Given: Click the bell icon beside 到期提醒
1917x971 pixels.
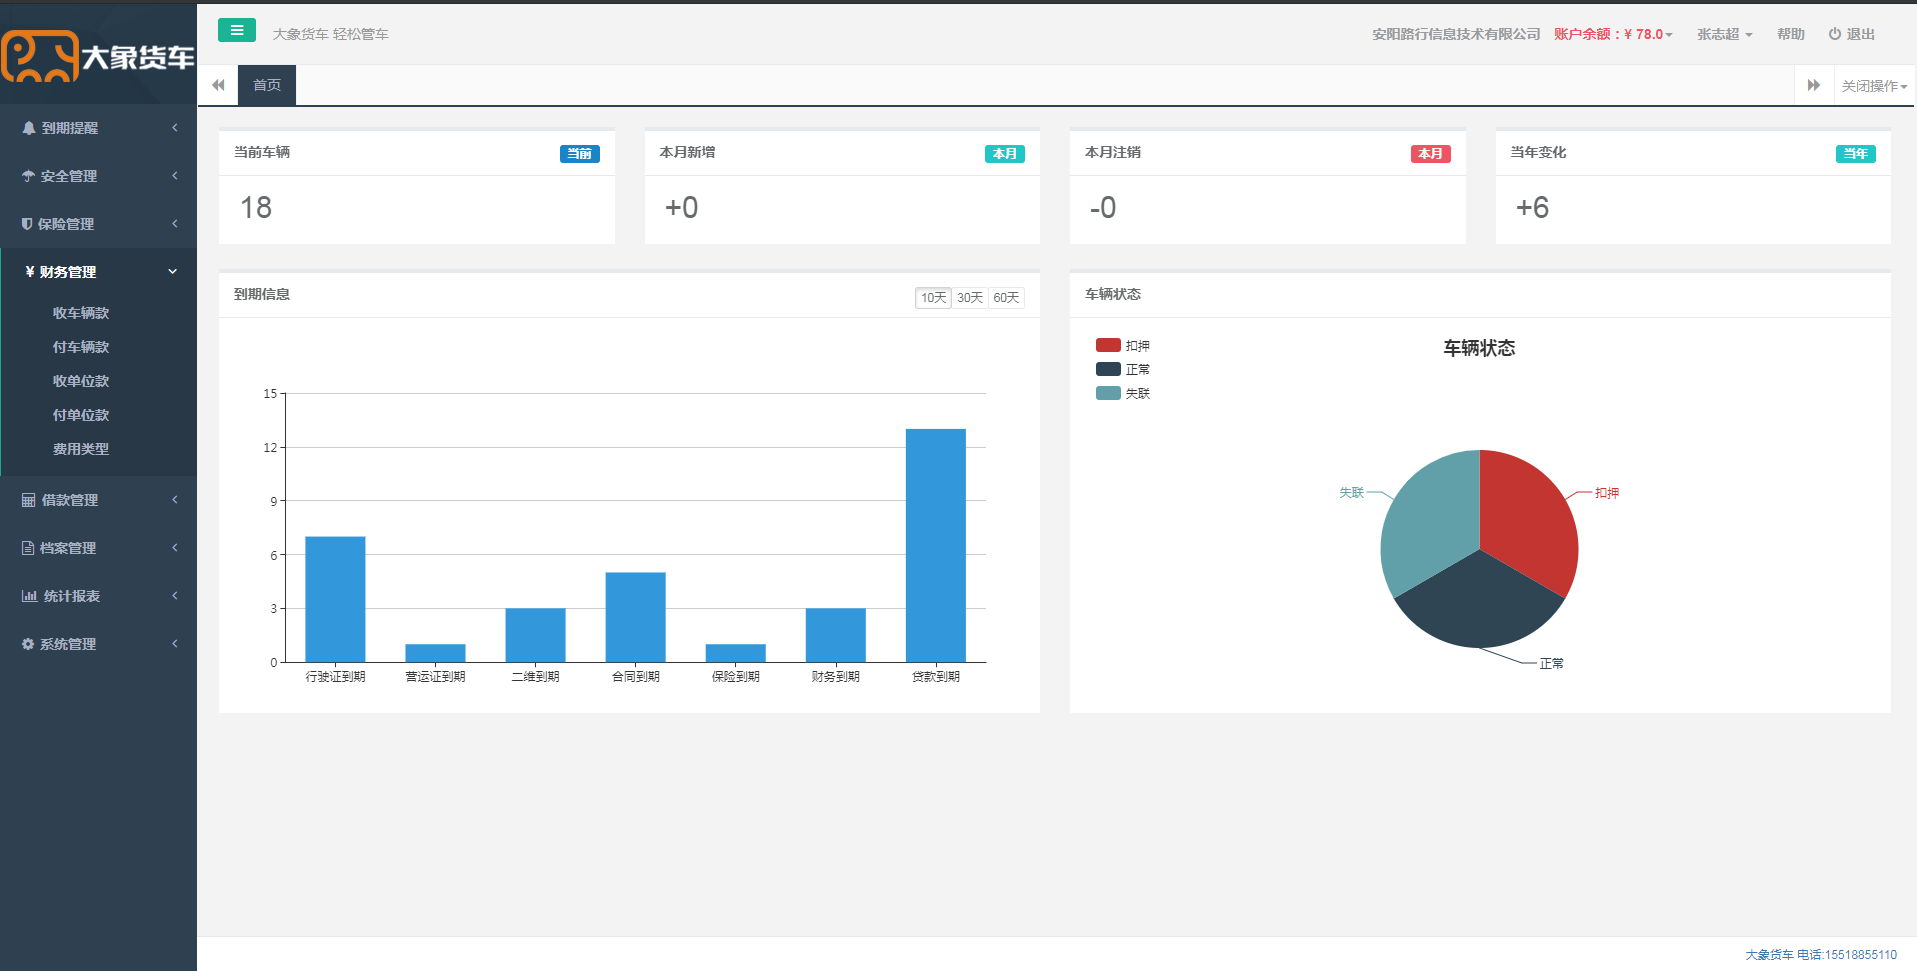Looking at the screenshot, I should tap(29, 128).
